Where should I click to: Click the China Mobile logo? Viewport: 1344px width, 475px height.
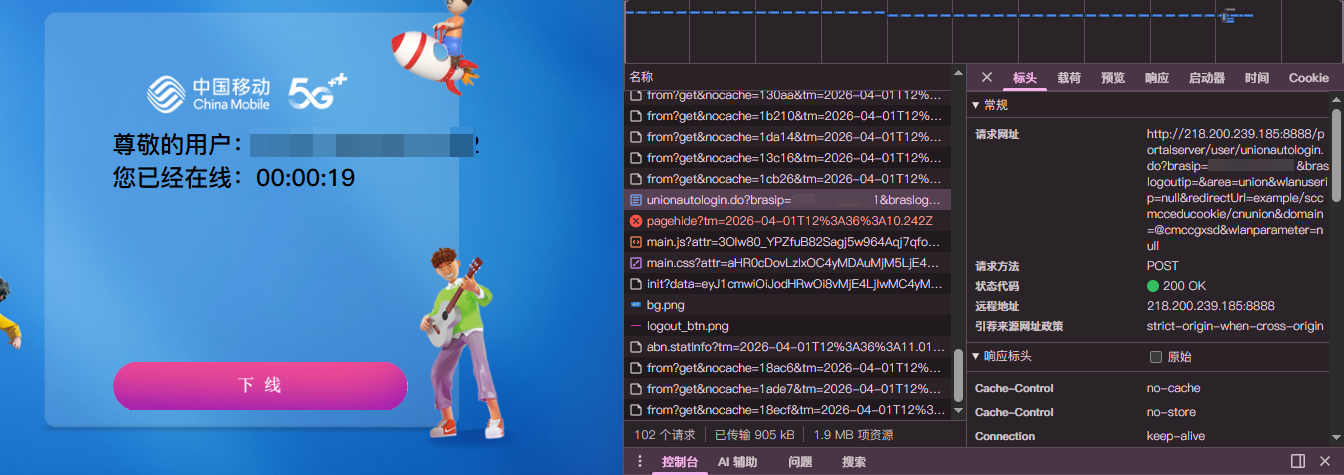(209, 93)
